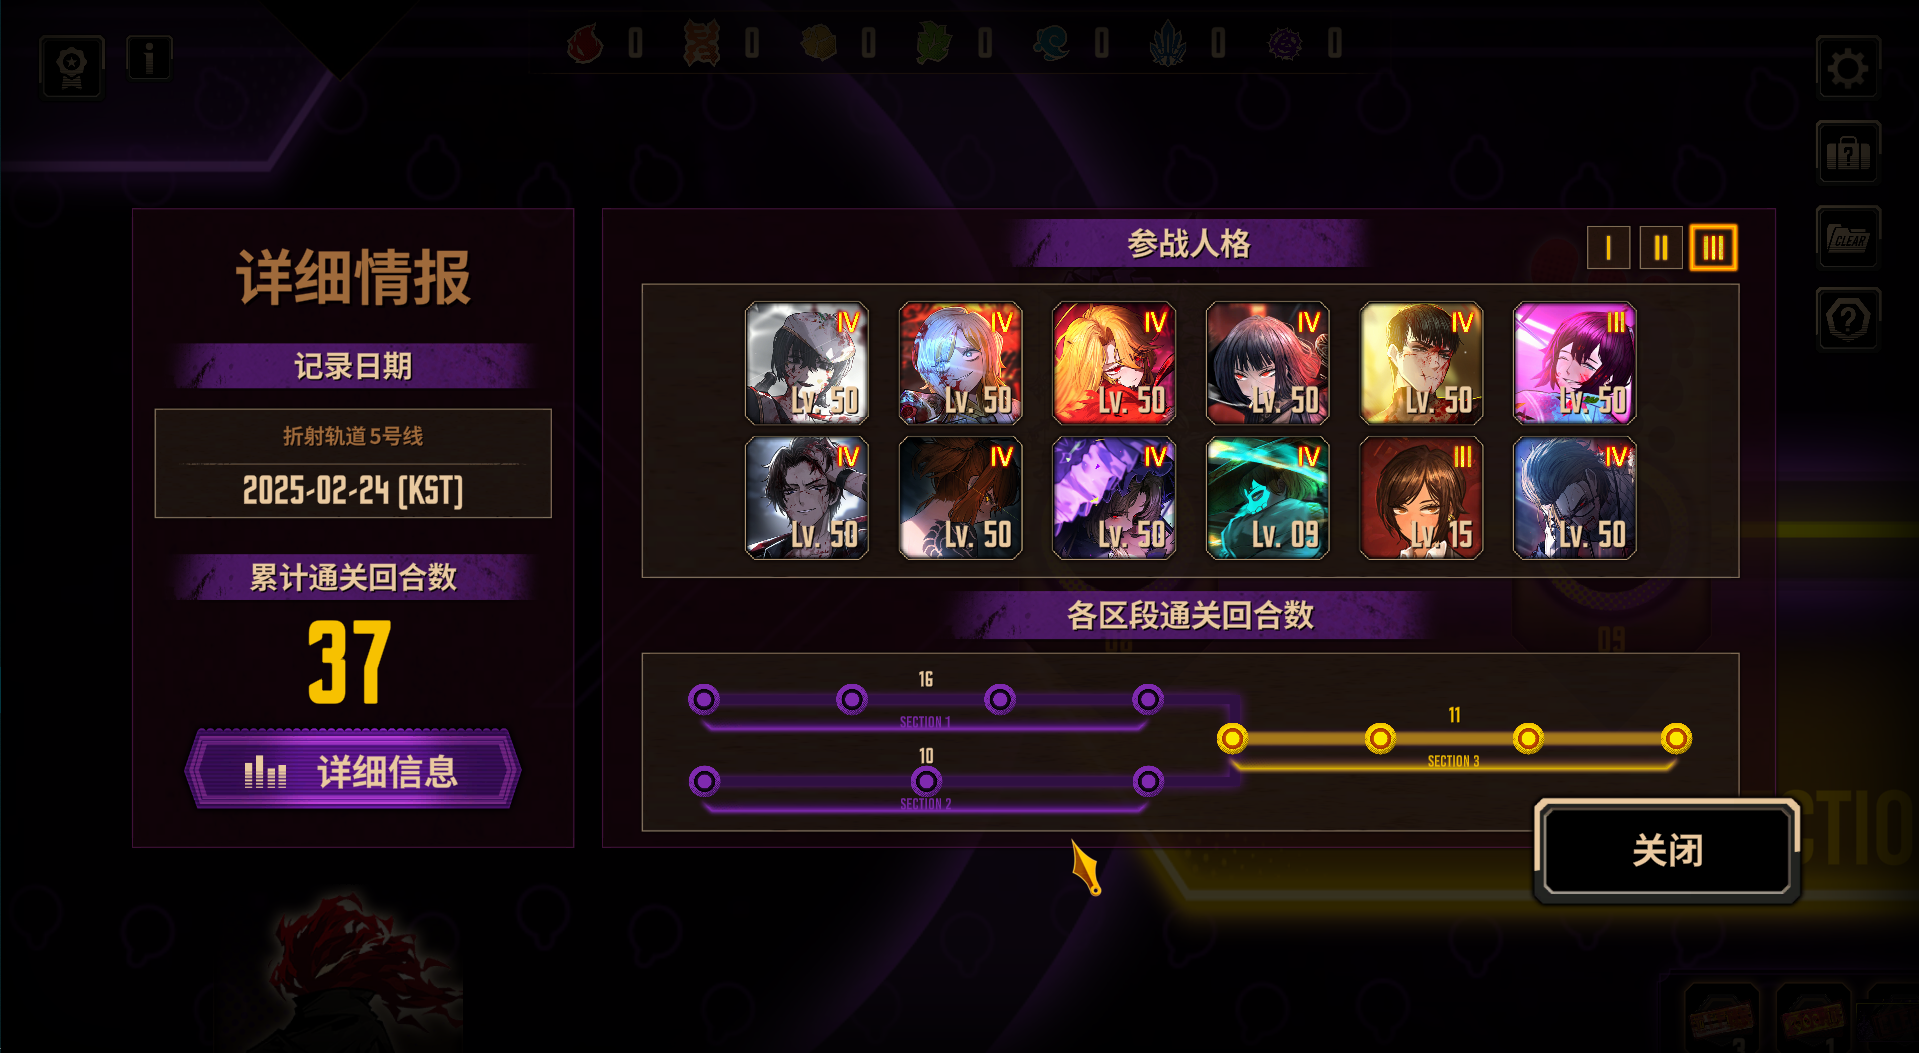Open the hexagon question mark icon
Screen dimensions: 1919x1053
1847,319
